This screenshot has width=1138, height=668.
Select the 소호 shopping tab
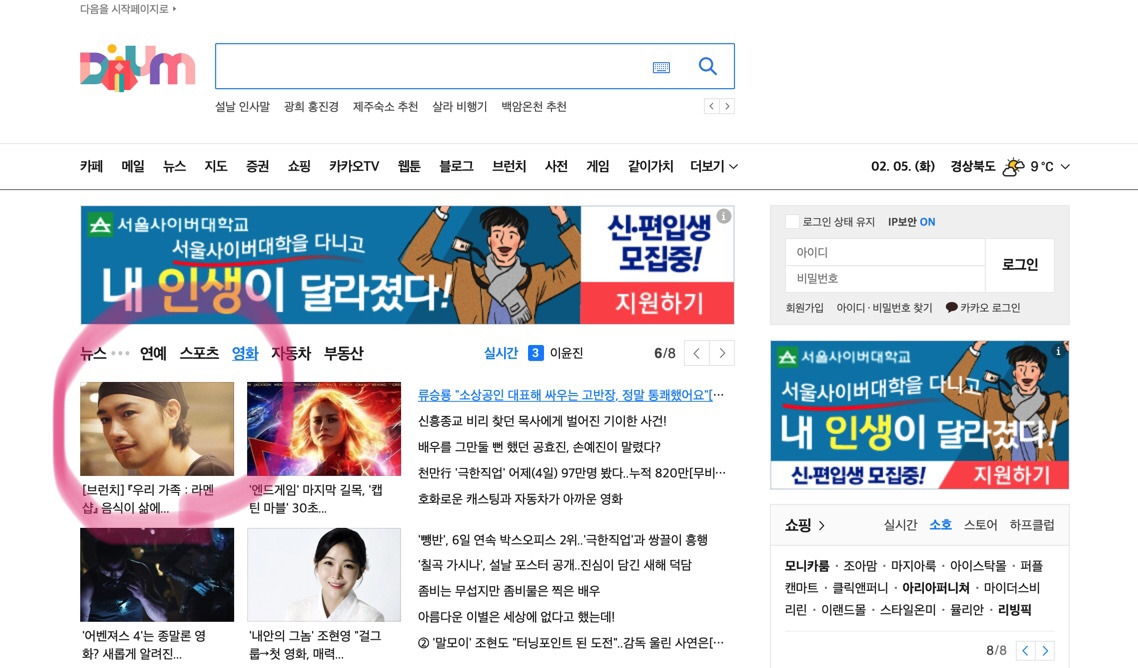point(941,524)
